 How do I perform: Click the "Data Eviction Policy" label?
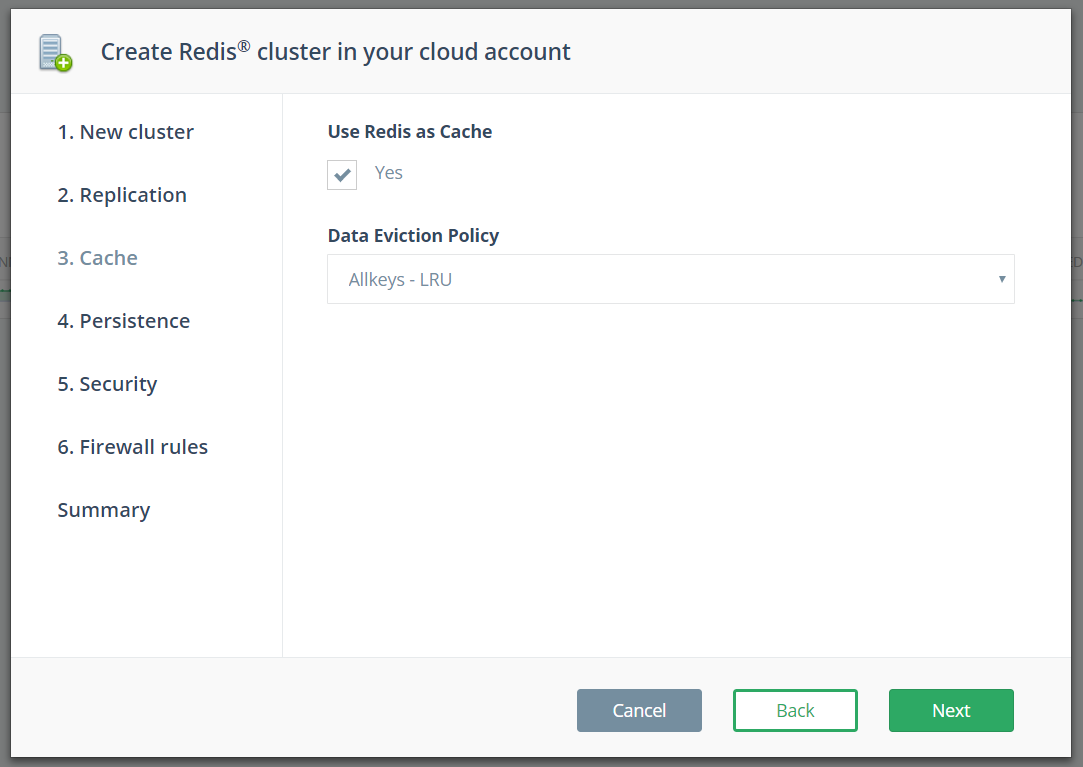[x=413, y=235]
